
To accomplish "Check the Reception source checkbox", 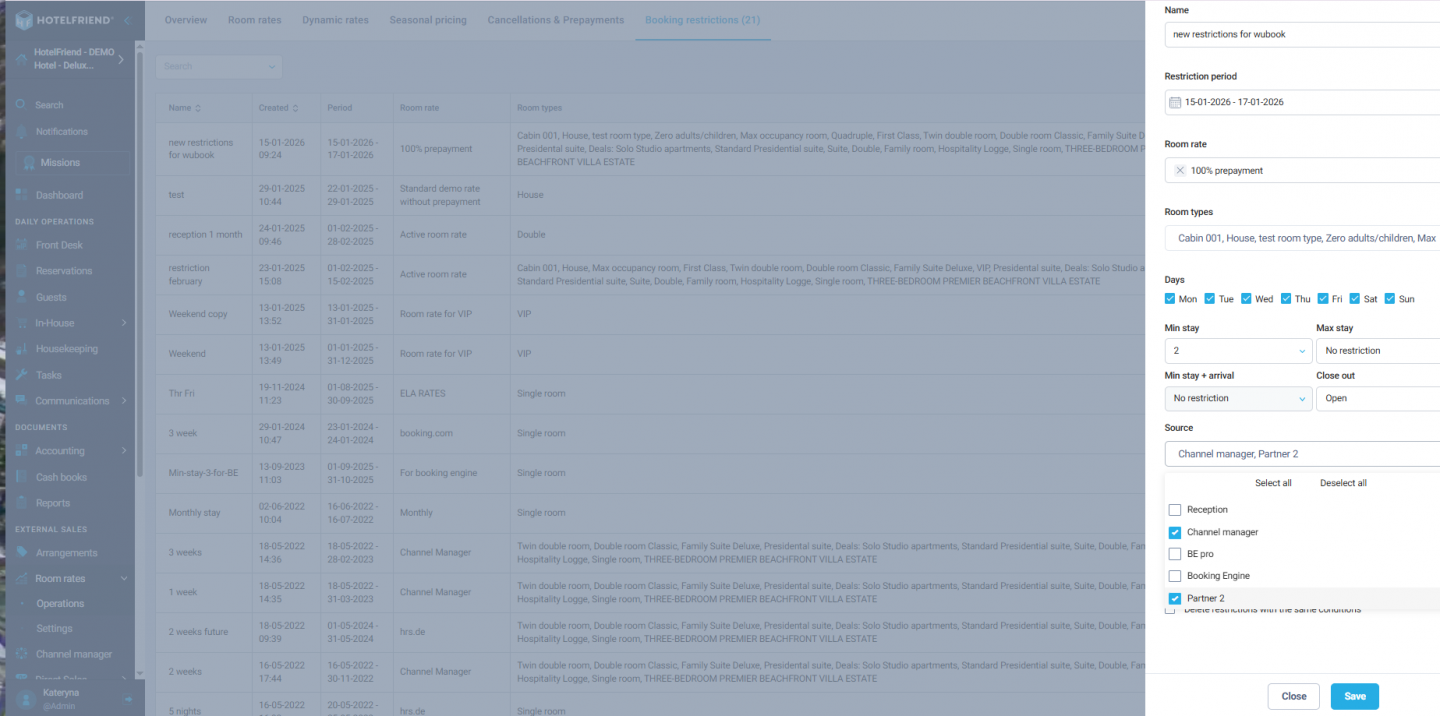I will [x=1175, y=510].
